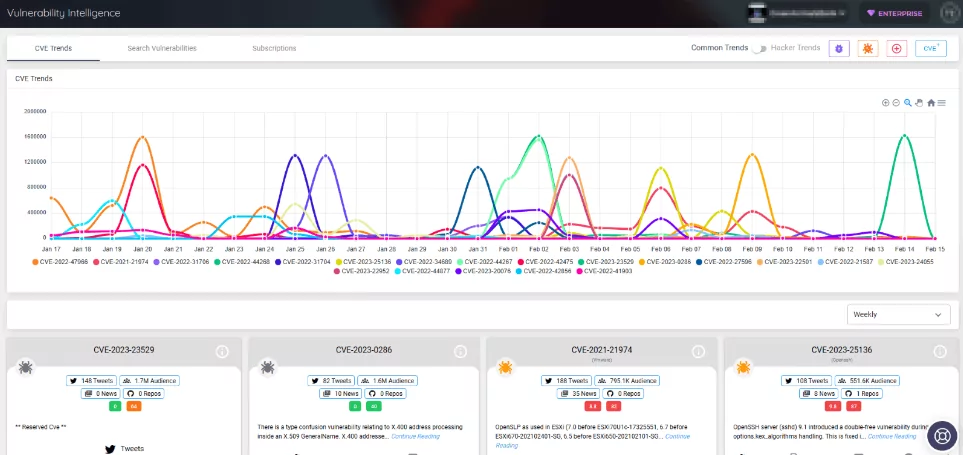The width and height of the screenshot is (963, 455).
Task: Toggle CVE-2022-27596 series in chart legend
Action: (x=725, y=261)
